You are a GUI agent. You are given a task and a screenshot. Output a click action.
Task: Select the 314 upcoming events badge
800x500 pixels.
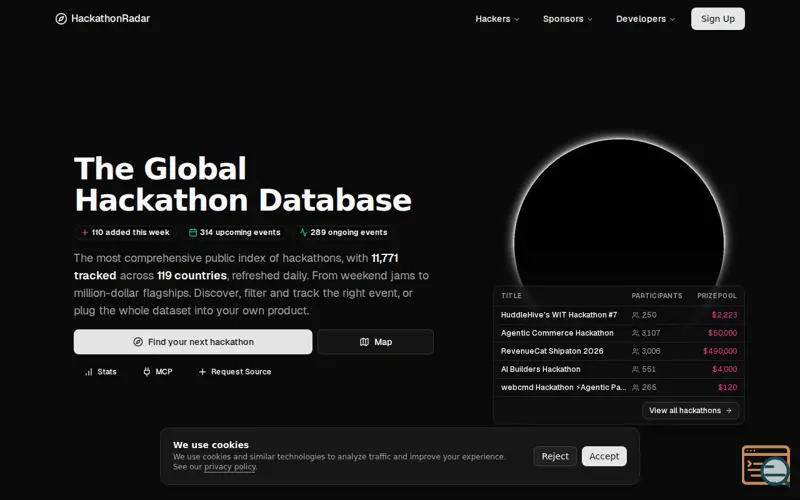tap(235, 233)
